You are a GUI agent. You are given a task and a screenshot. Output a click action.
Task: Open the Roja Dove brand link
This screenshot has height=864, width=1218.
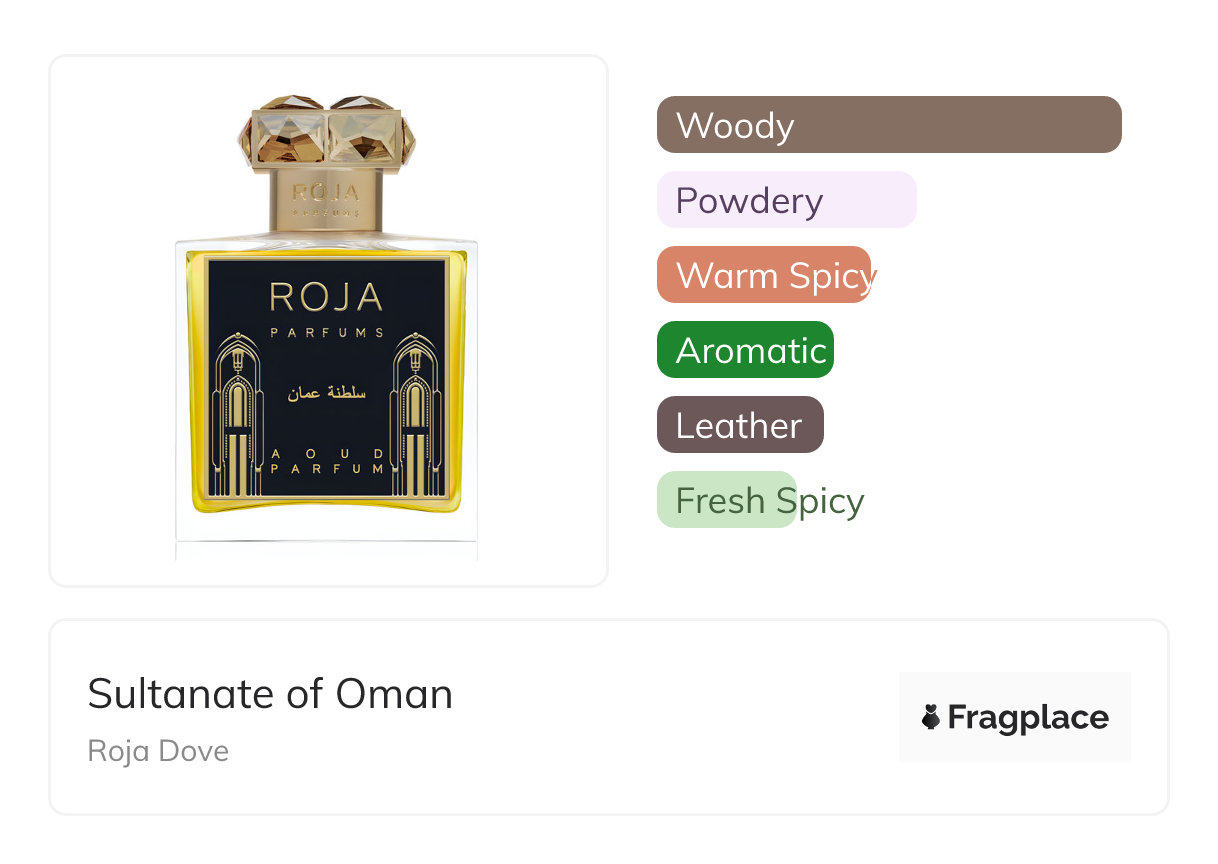click(158, 751)
